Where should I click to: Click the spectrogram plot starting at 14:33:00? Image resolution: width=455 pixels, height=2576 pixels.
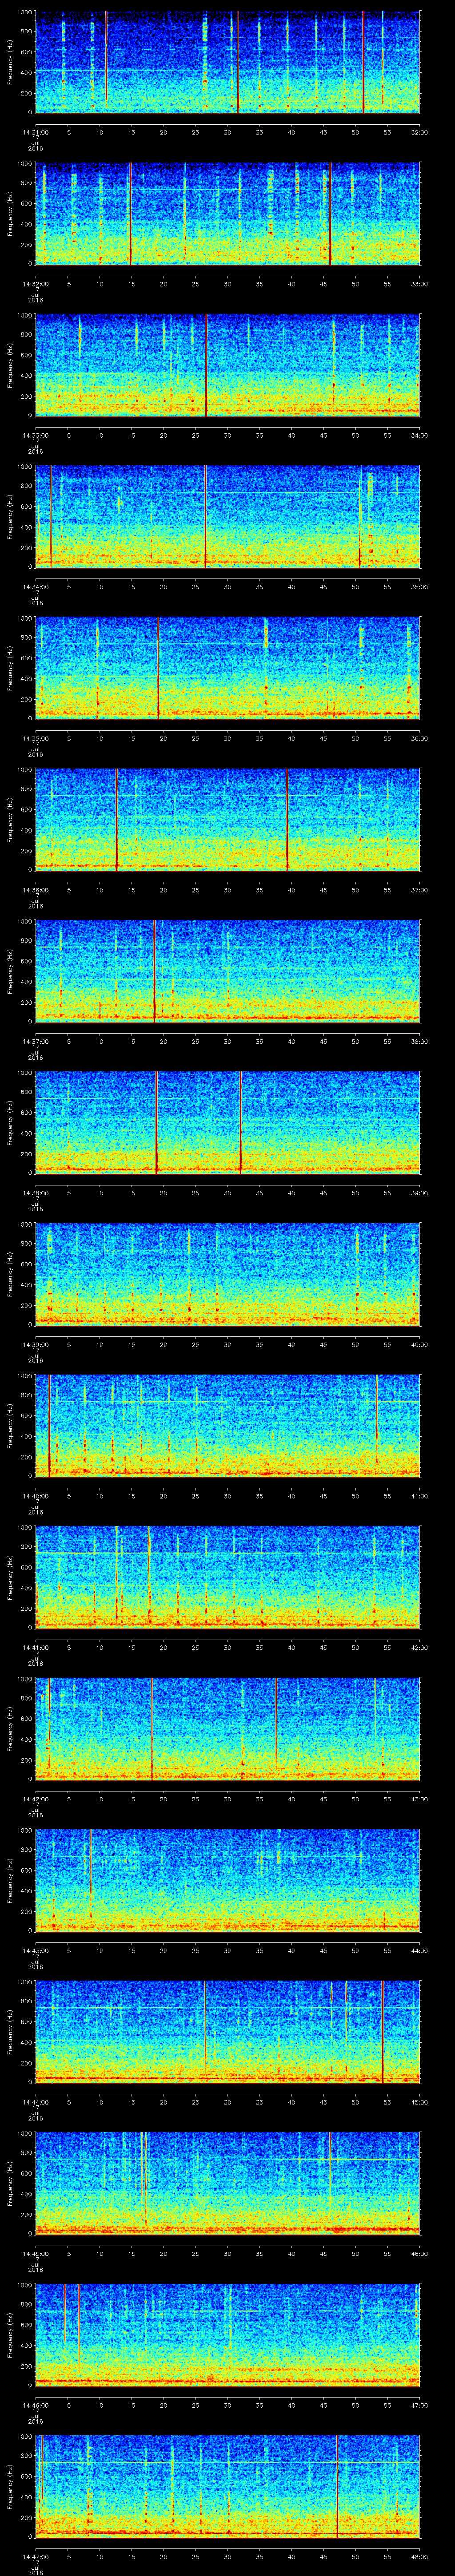point(228,365)
